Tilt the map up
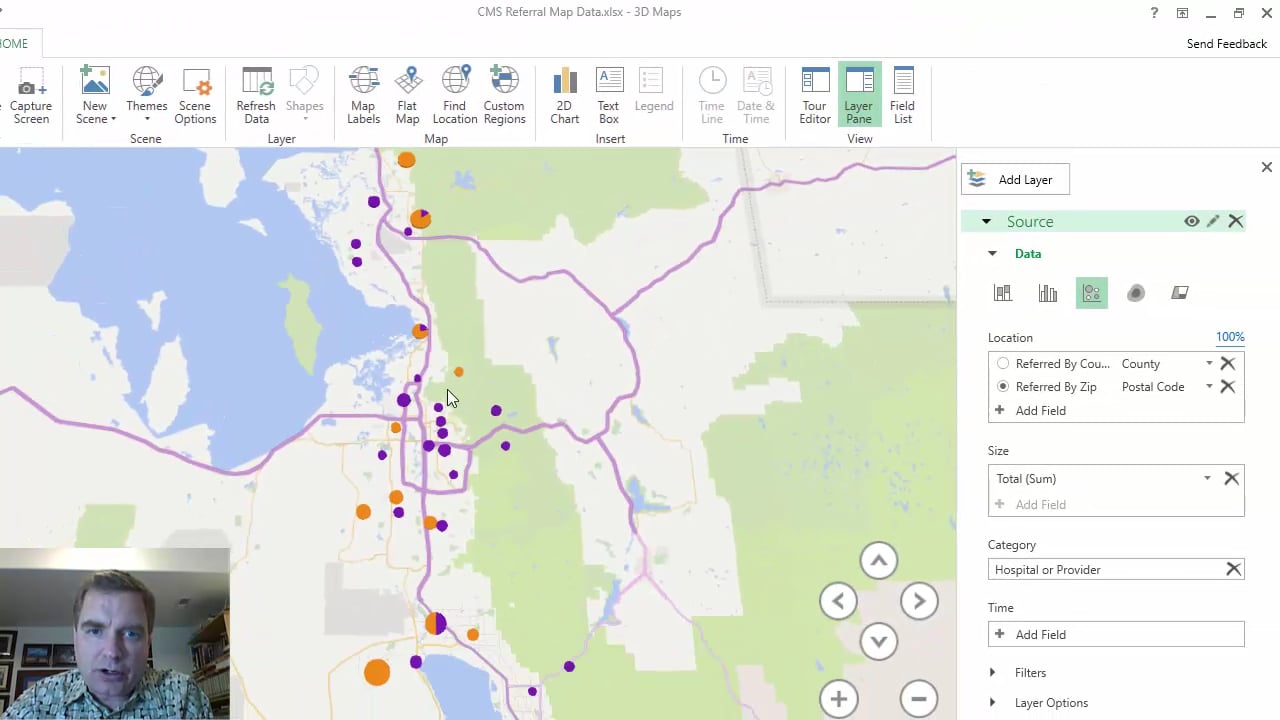1280x720 pixels. (878, 561)
